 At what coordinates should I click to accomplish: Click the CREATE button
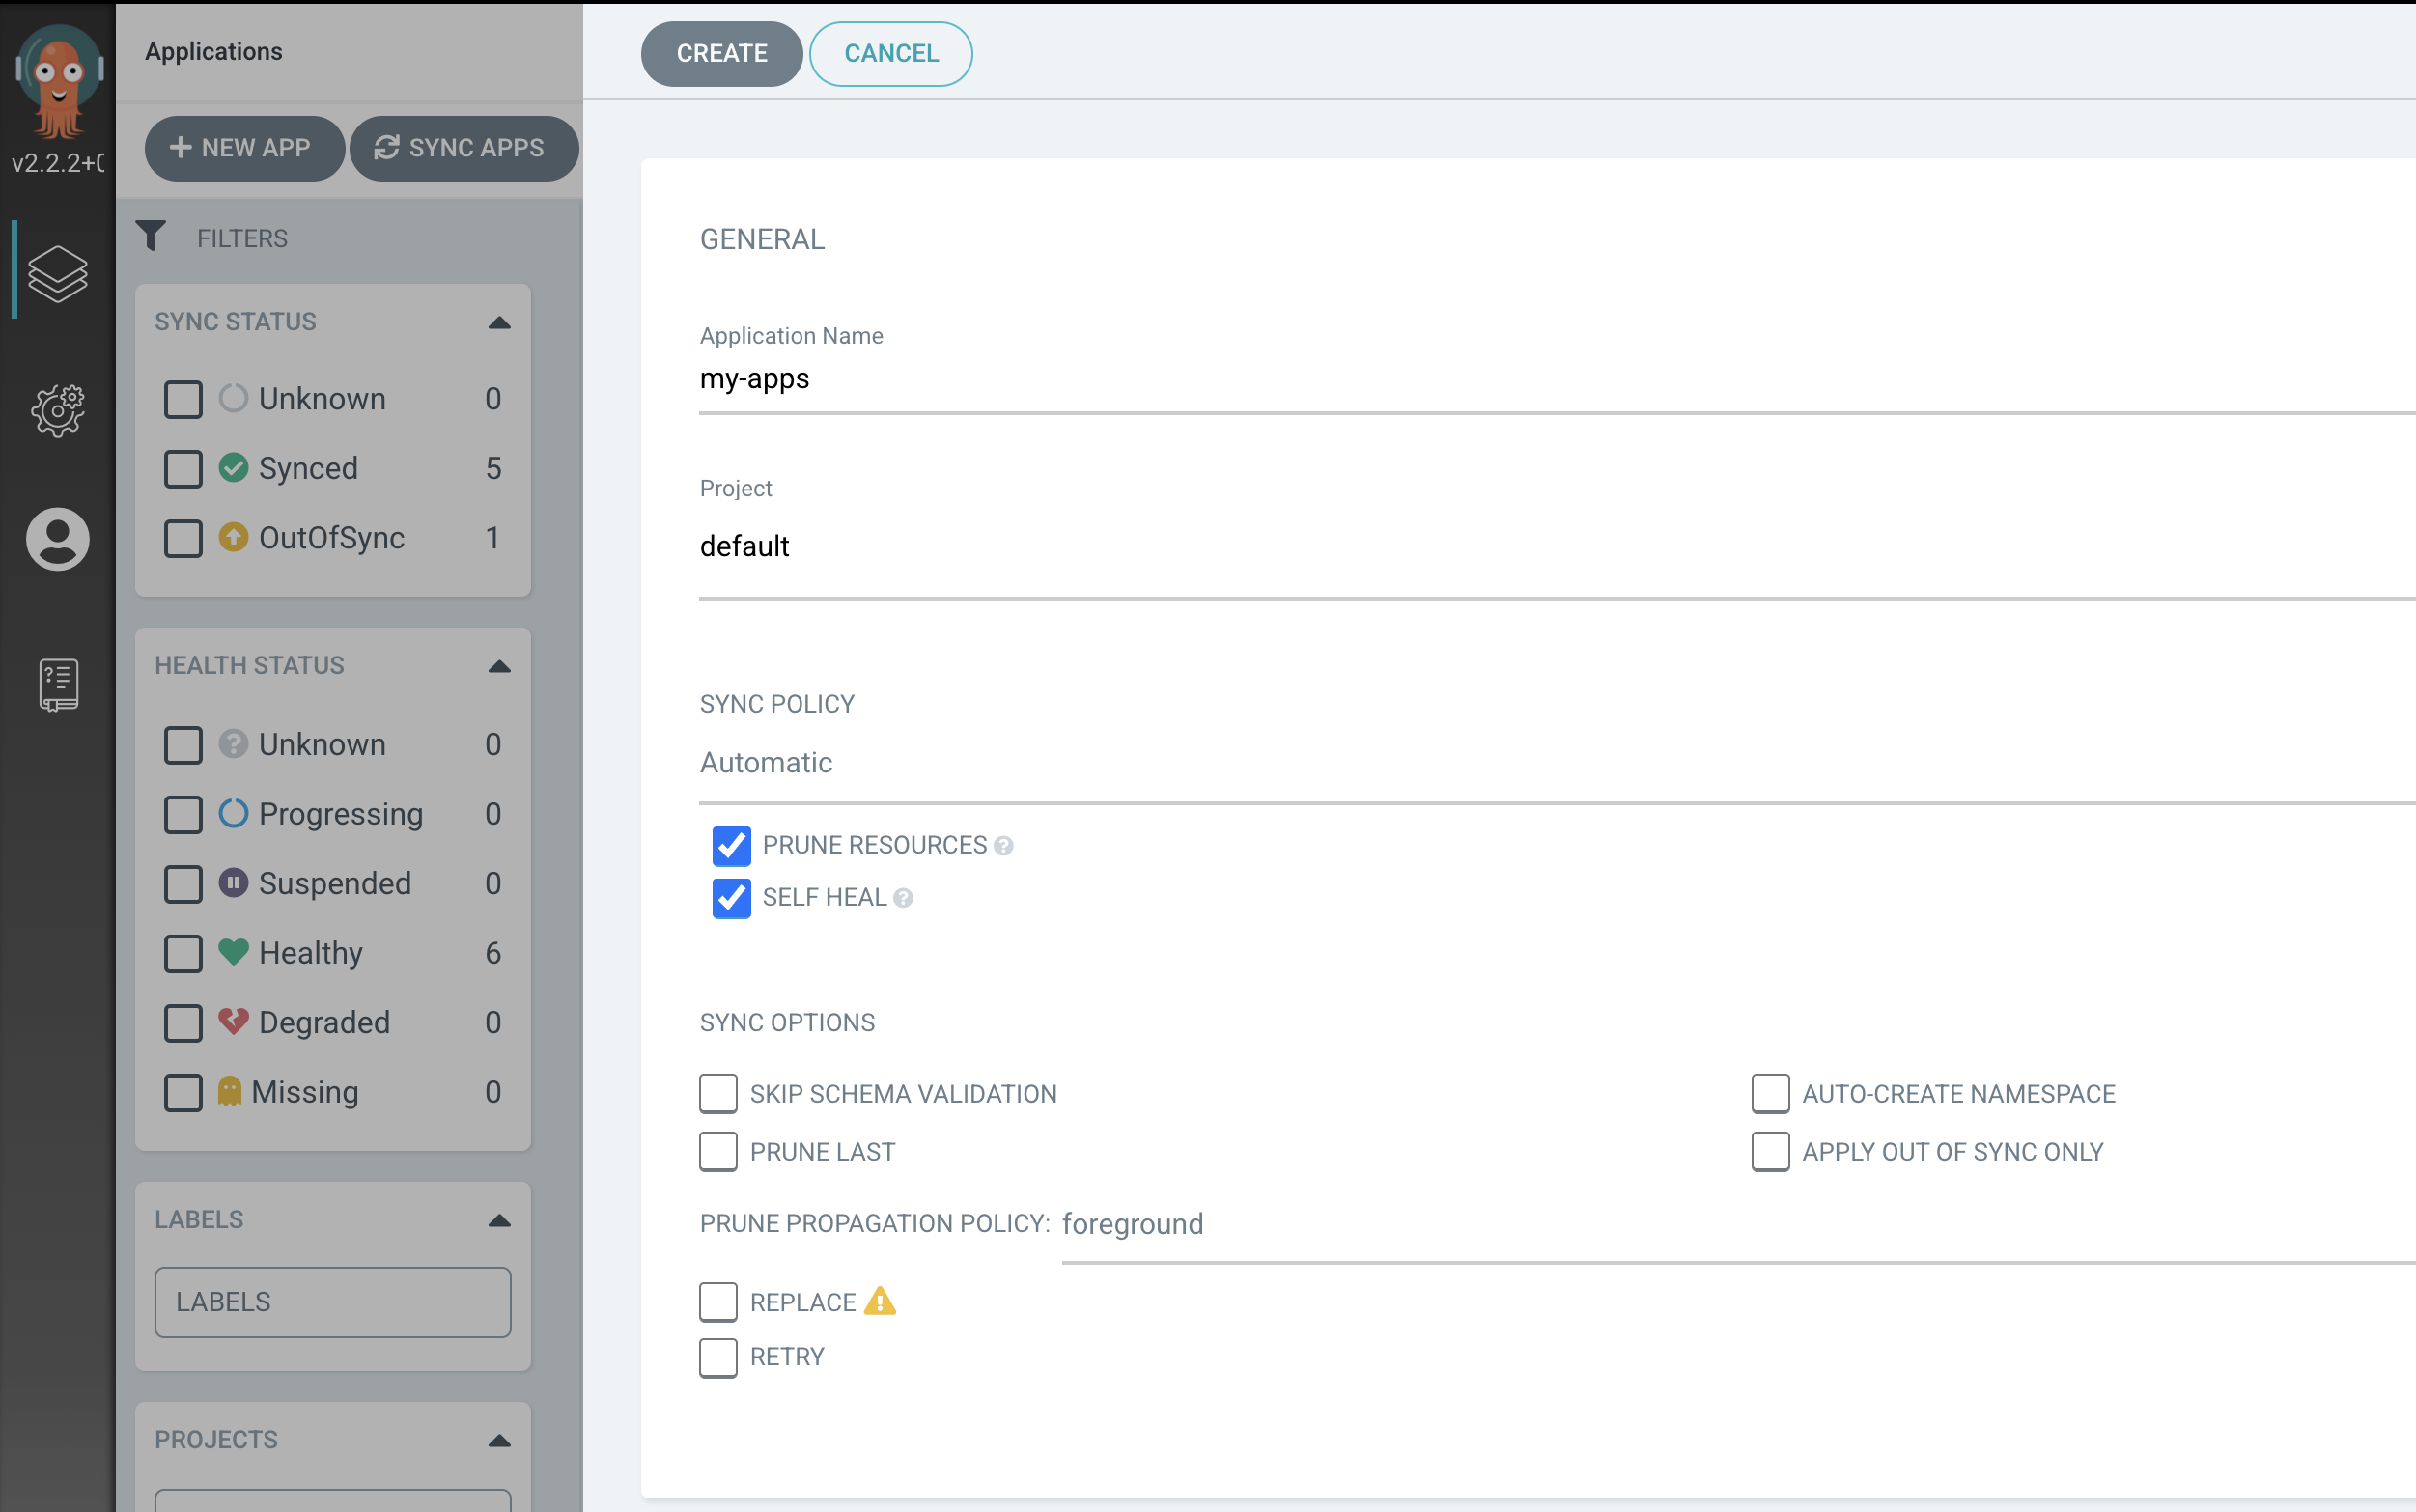tap(721, 53)
